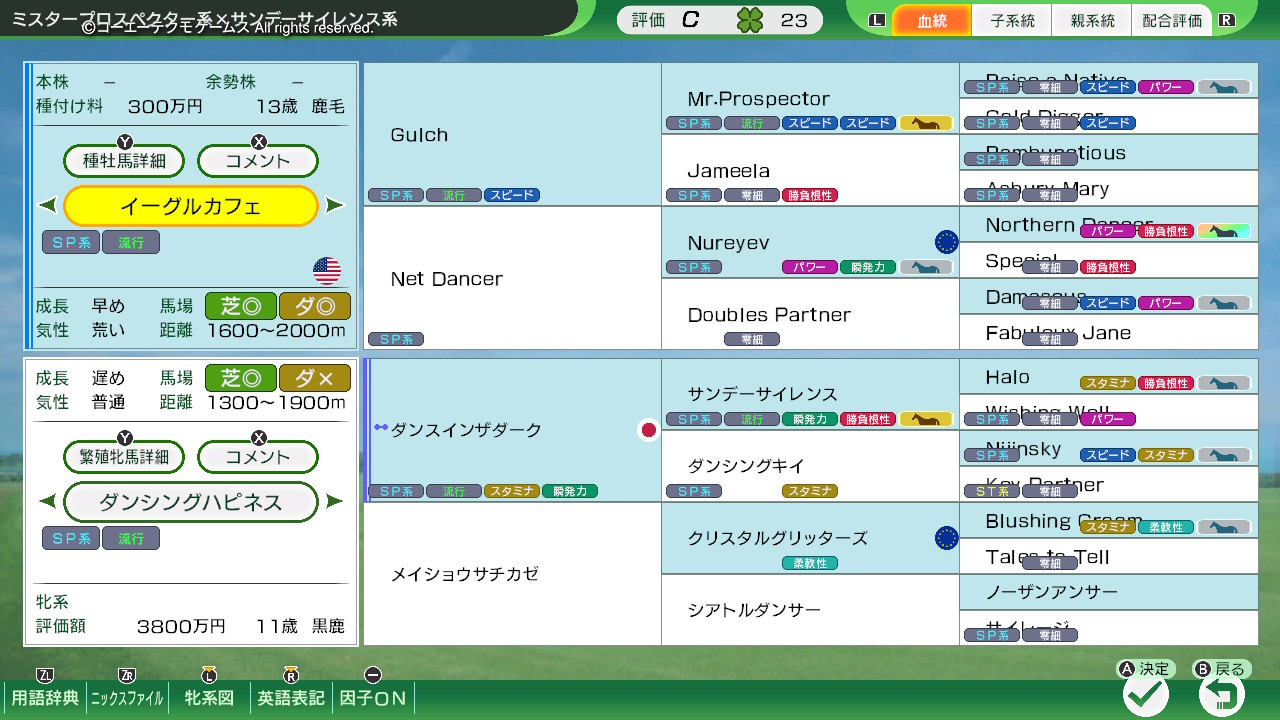The height and width of the screenshot is (720, 1280).
Task: Go back with the 戻る arrow icon
Action: pyautogui.click(x=1222, y=695)
